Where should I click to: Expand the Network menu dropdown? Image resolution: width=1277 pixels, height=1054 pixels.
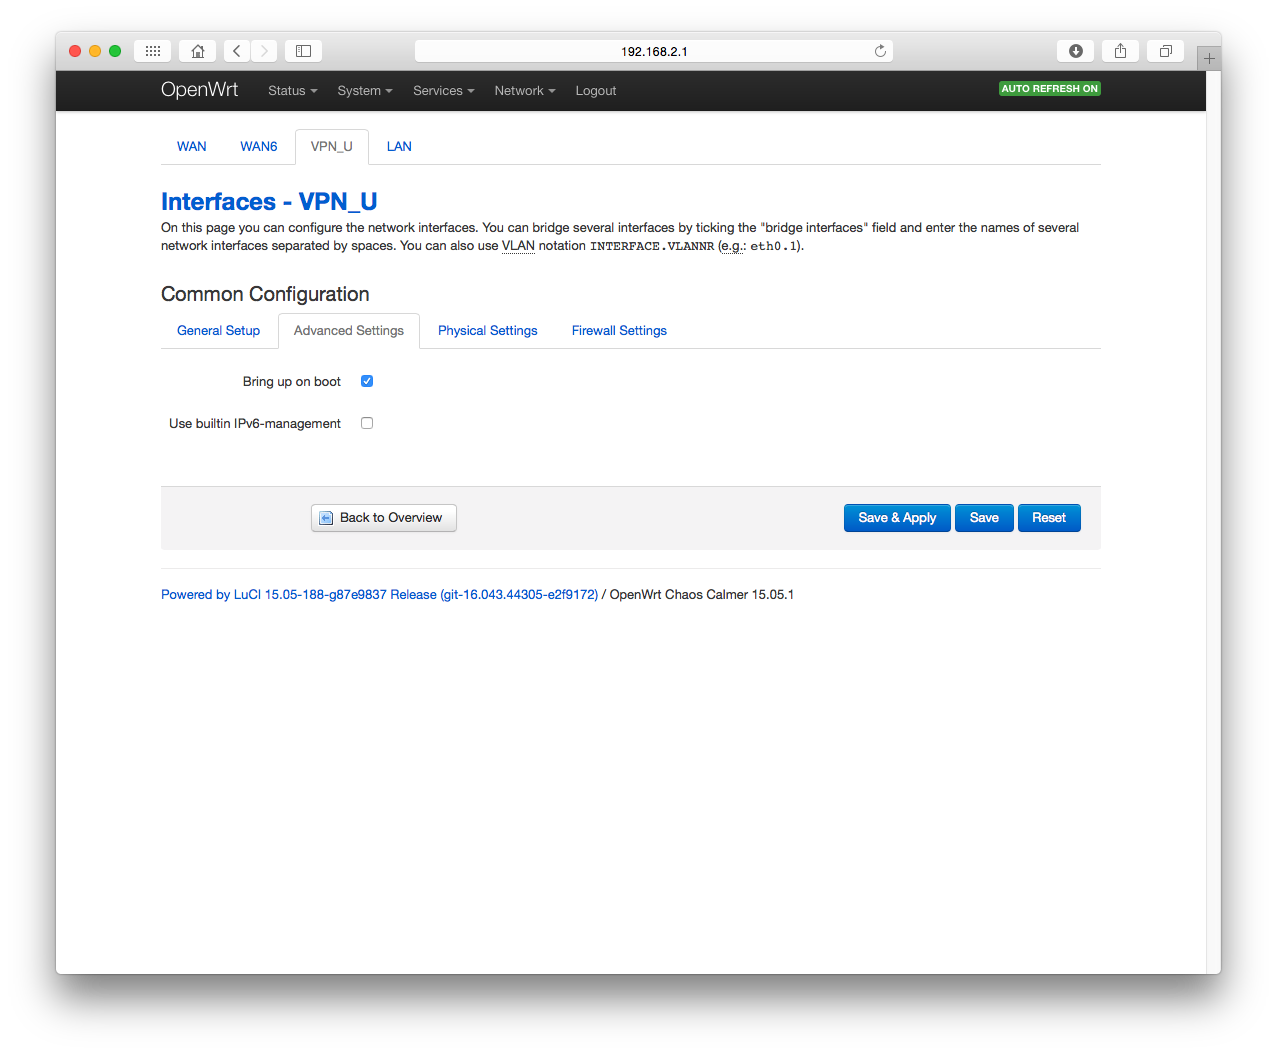(x=525, y=91)
